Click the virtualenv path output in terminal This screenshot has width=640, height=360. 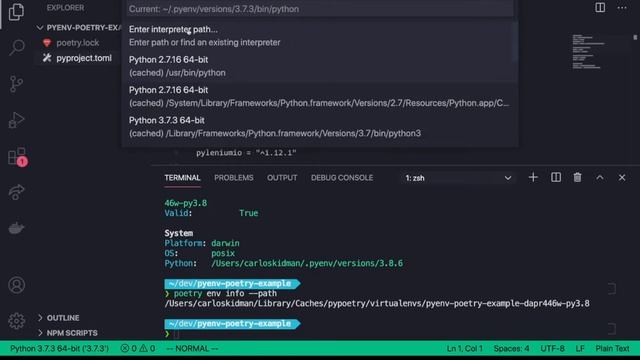click(377, 303)
